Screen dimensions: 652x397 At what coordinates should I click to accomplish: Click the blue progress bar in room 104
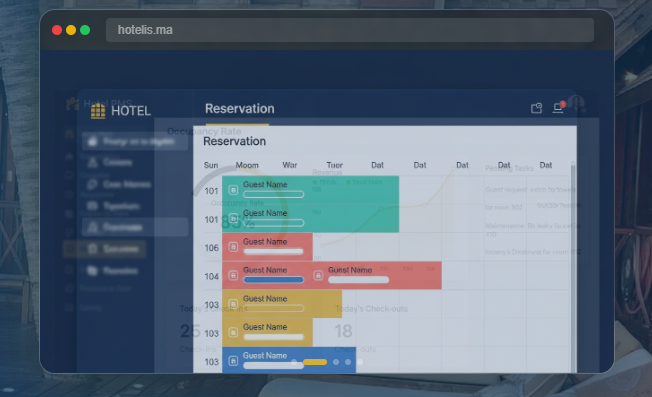274,280
